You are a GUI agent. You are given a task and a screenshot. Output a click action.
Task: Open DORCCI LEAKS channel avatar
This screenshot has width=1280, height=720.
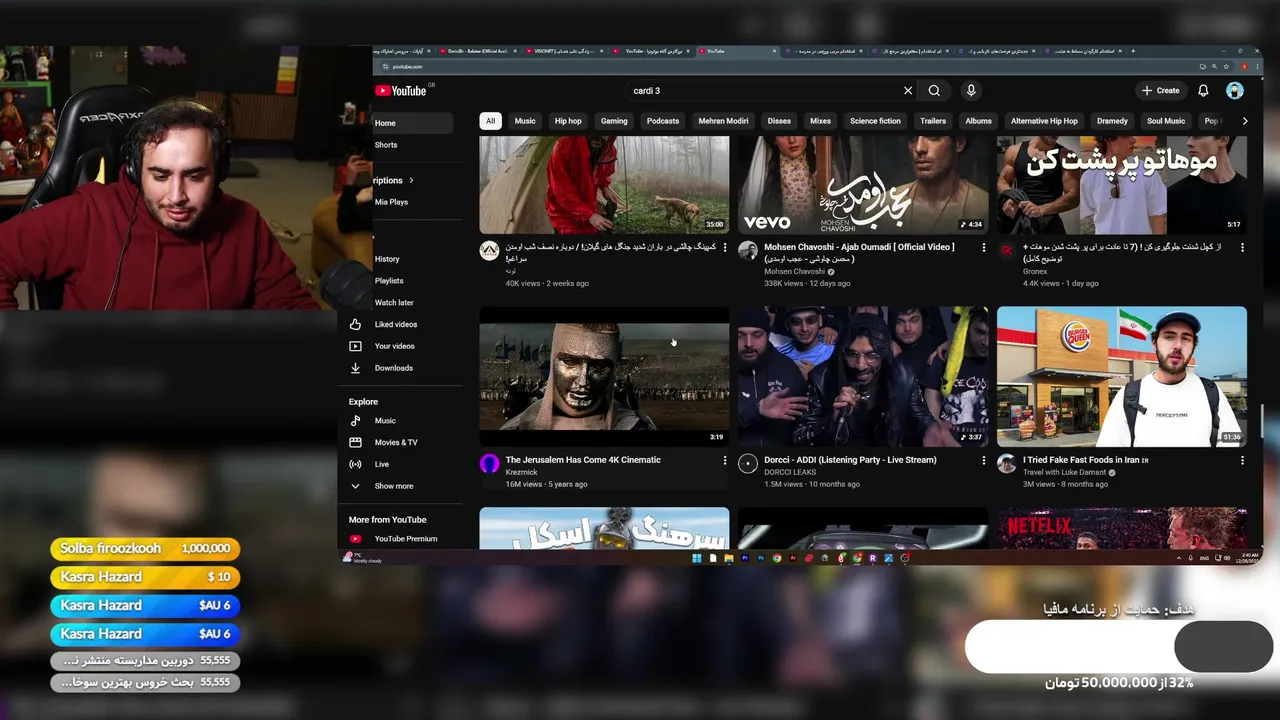coord(748,463)
